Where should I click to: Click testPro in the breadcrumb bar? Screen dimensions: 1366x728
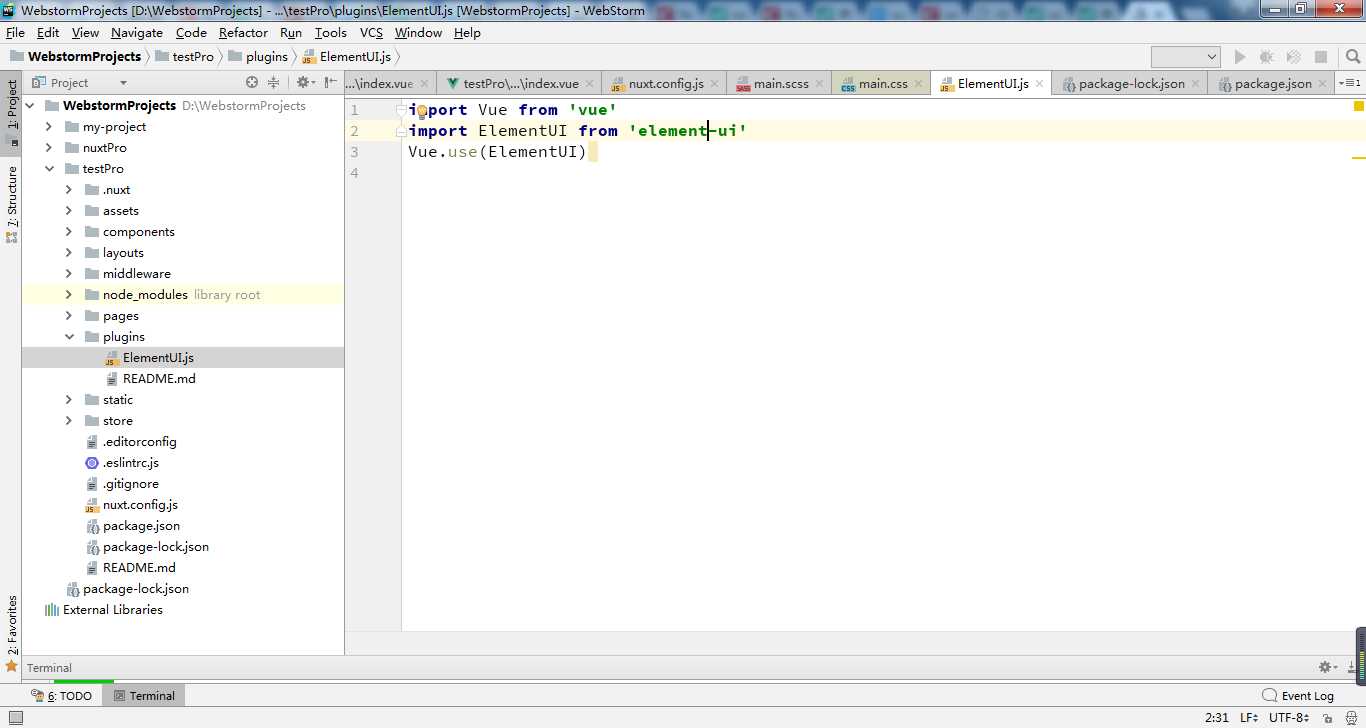point(184,57)
